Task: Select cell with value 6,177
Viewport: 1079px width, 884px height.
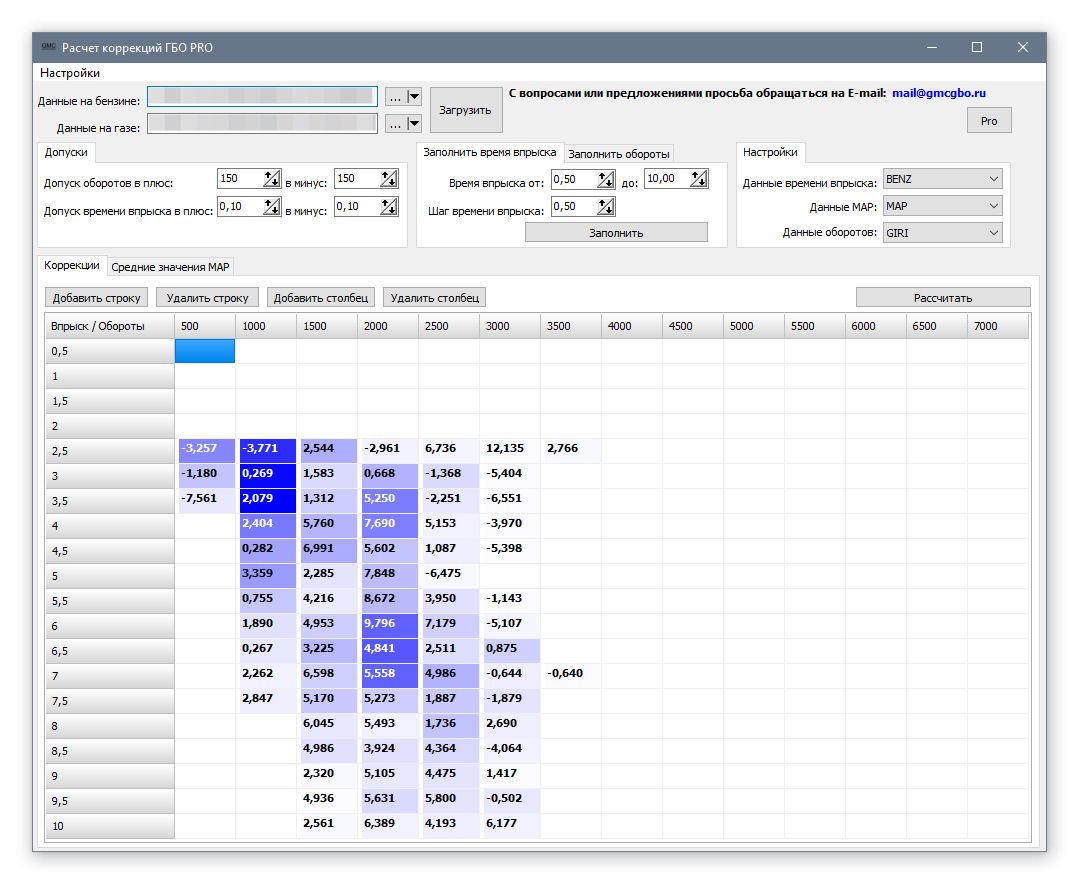Action: tap(510, 826)
